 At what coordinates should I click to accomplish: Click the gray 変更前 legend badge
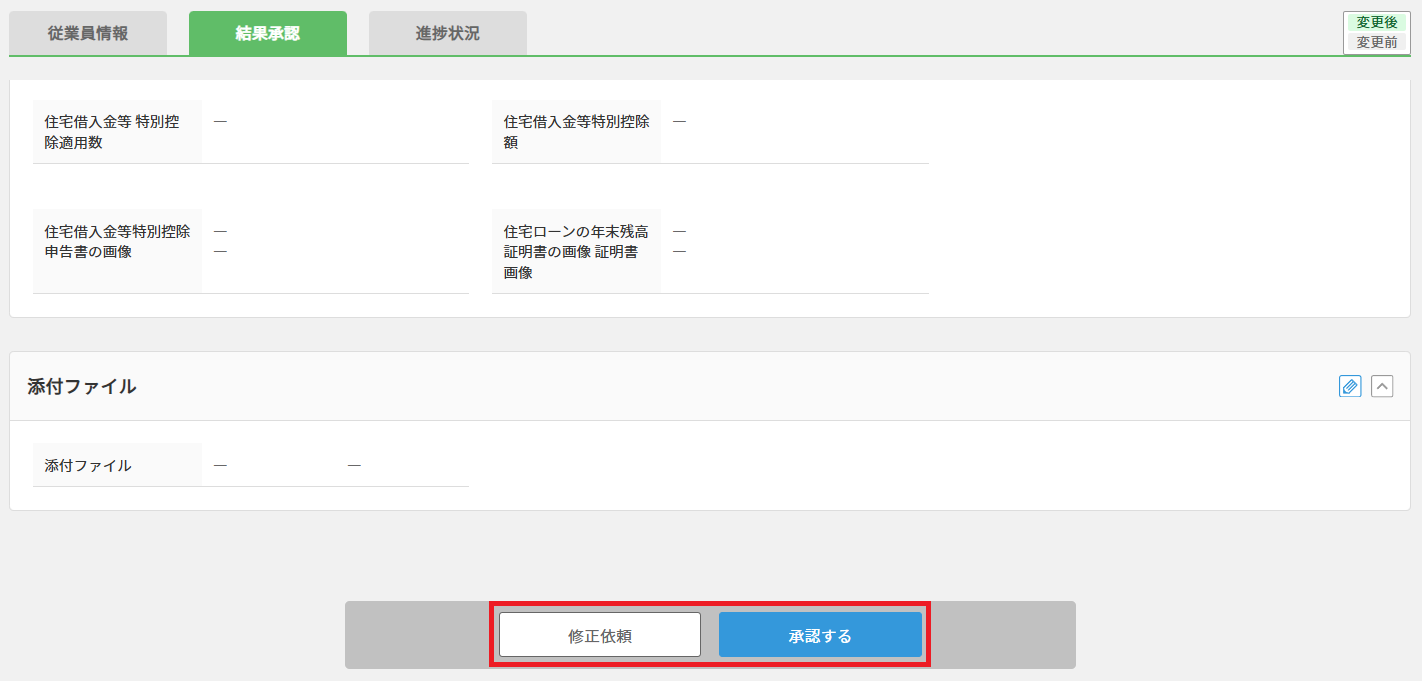[1377, 42]
